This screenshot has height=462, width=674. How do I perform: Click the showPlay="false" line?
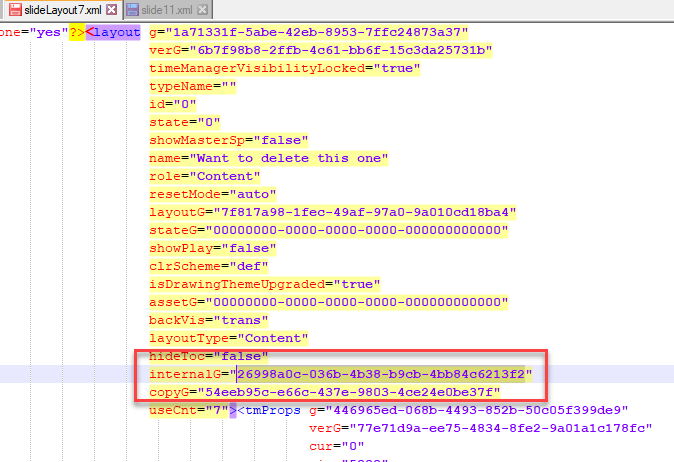pos(213,248)
